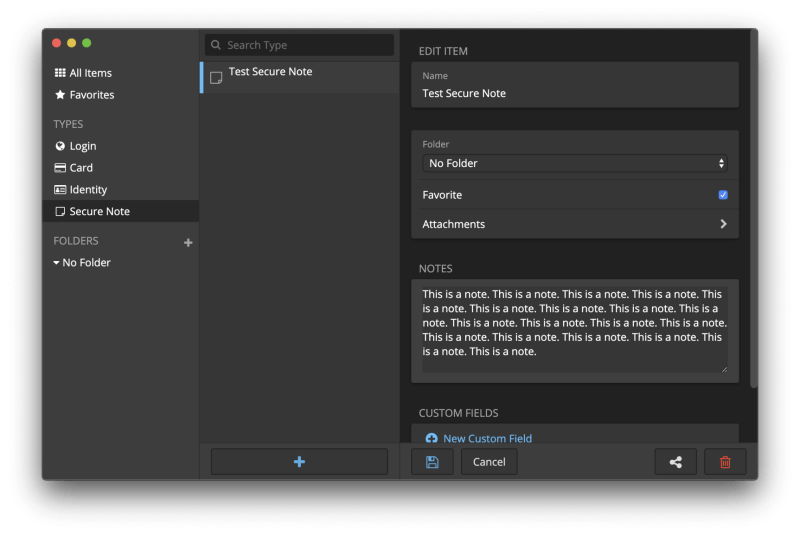Screen dimensions: 800x536
Task: Filter by Login type
Action: click(x=76, y=146)
